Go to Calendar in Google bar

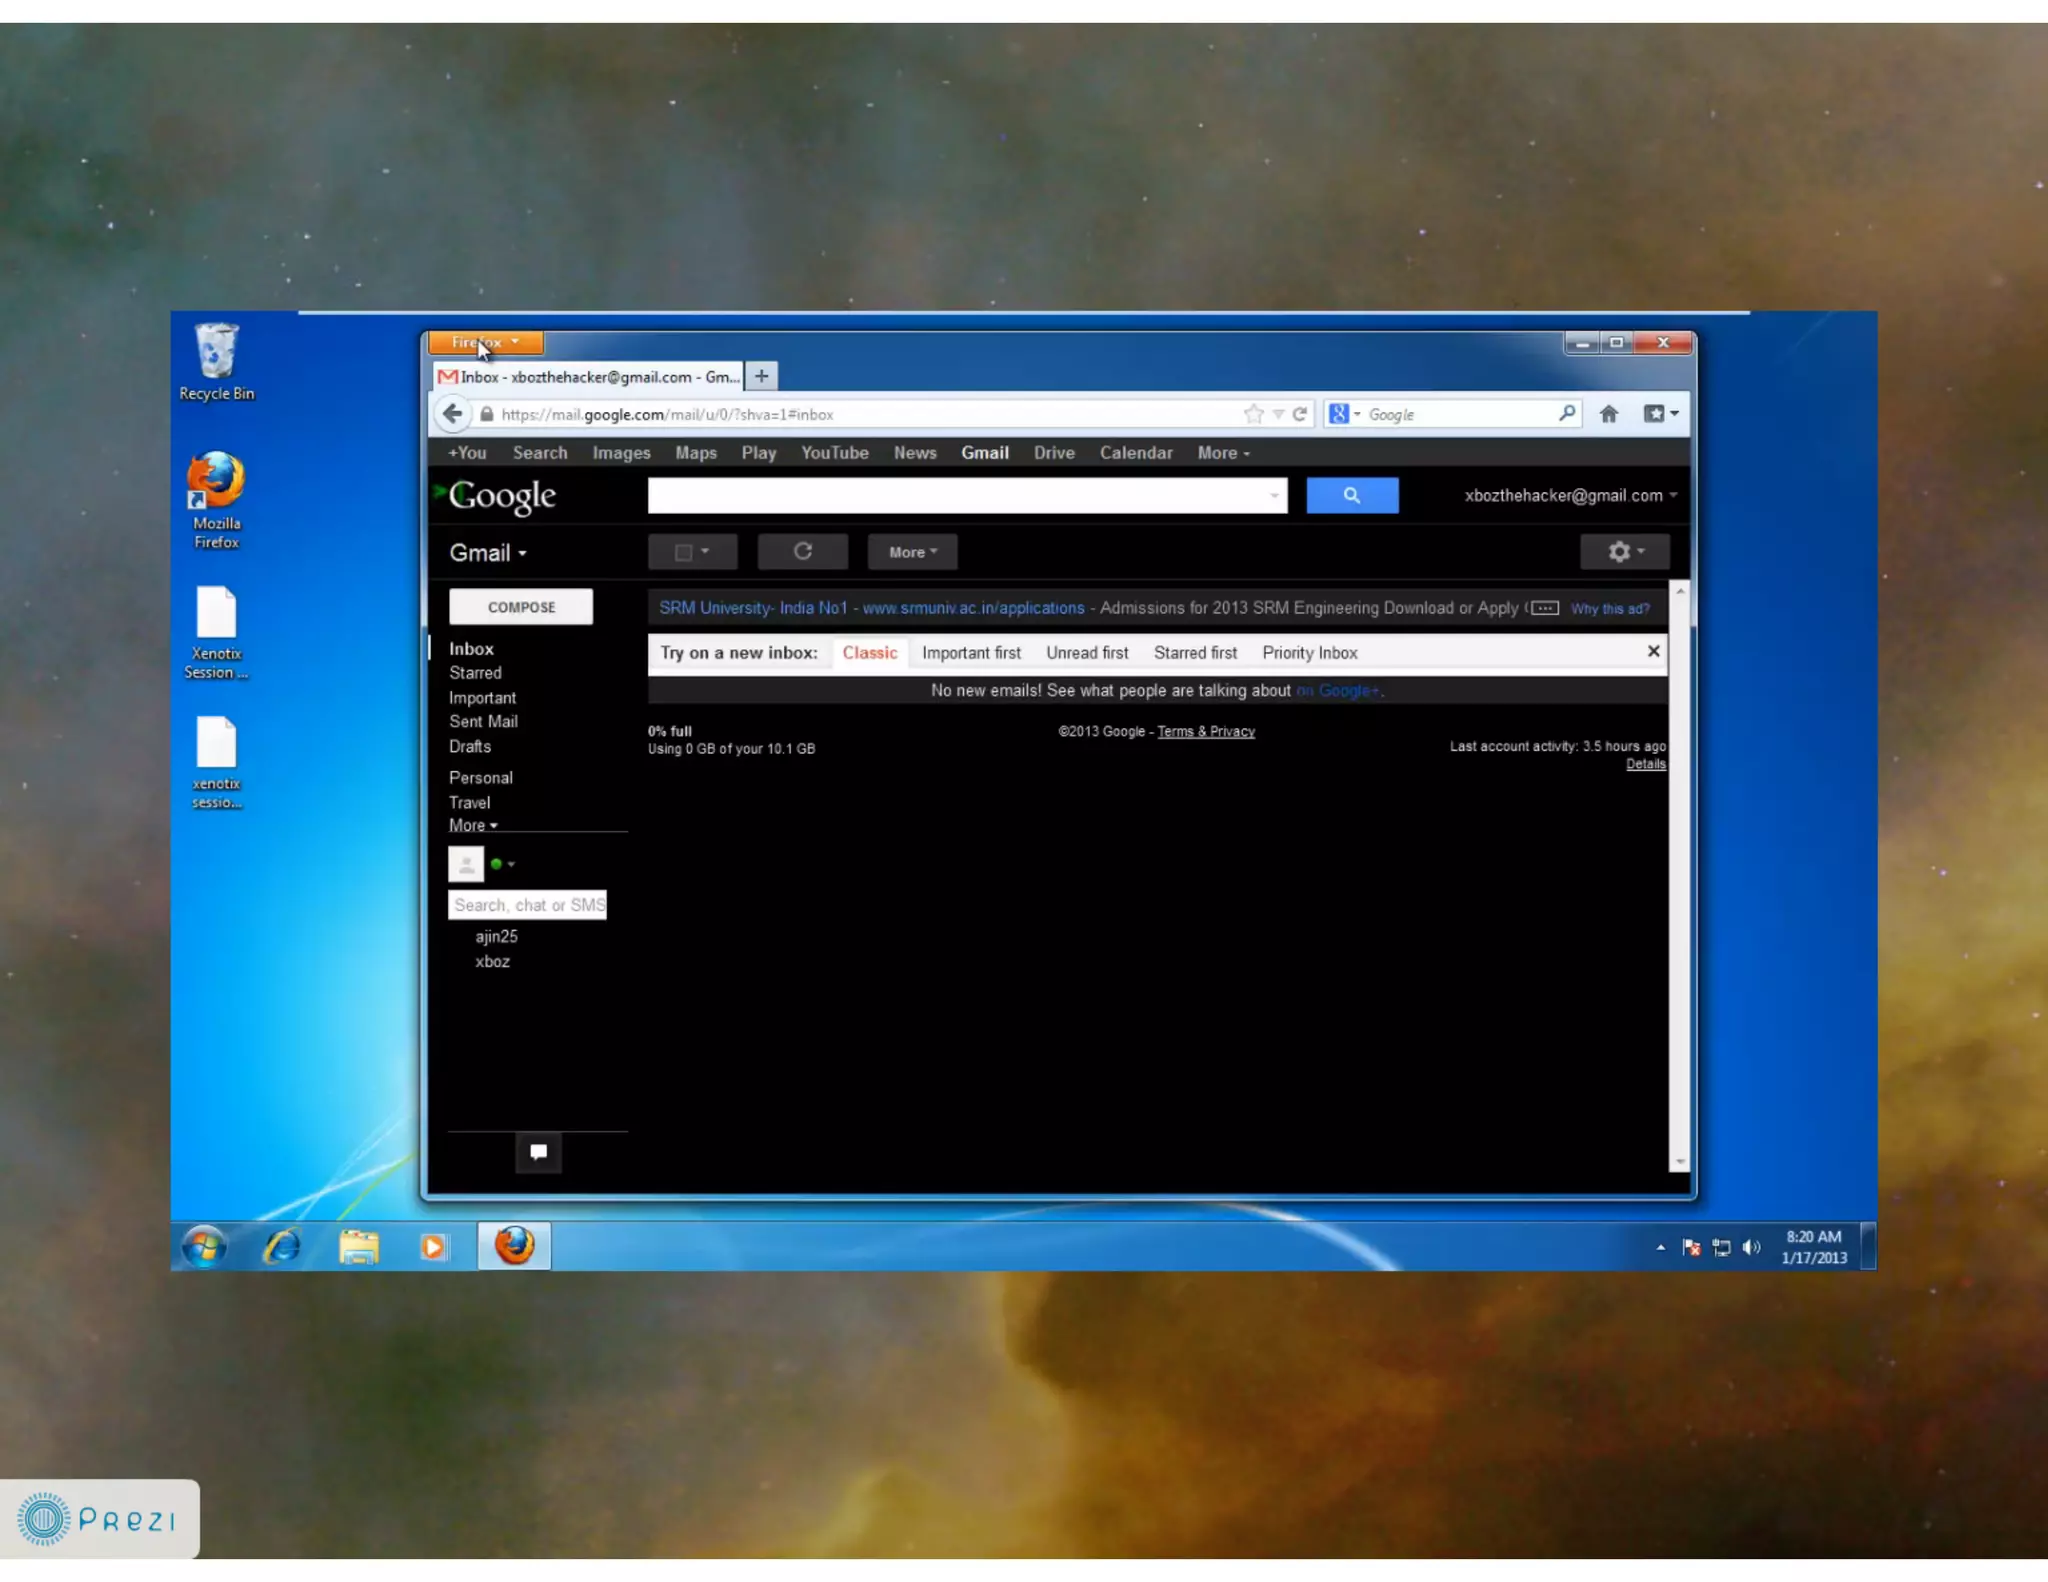pyautogui.click(x=1136, y=453)
